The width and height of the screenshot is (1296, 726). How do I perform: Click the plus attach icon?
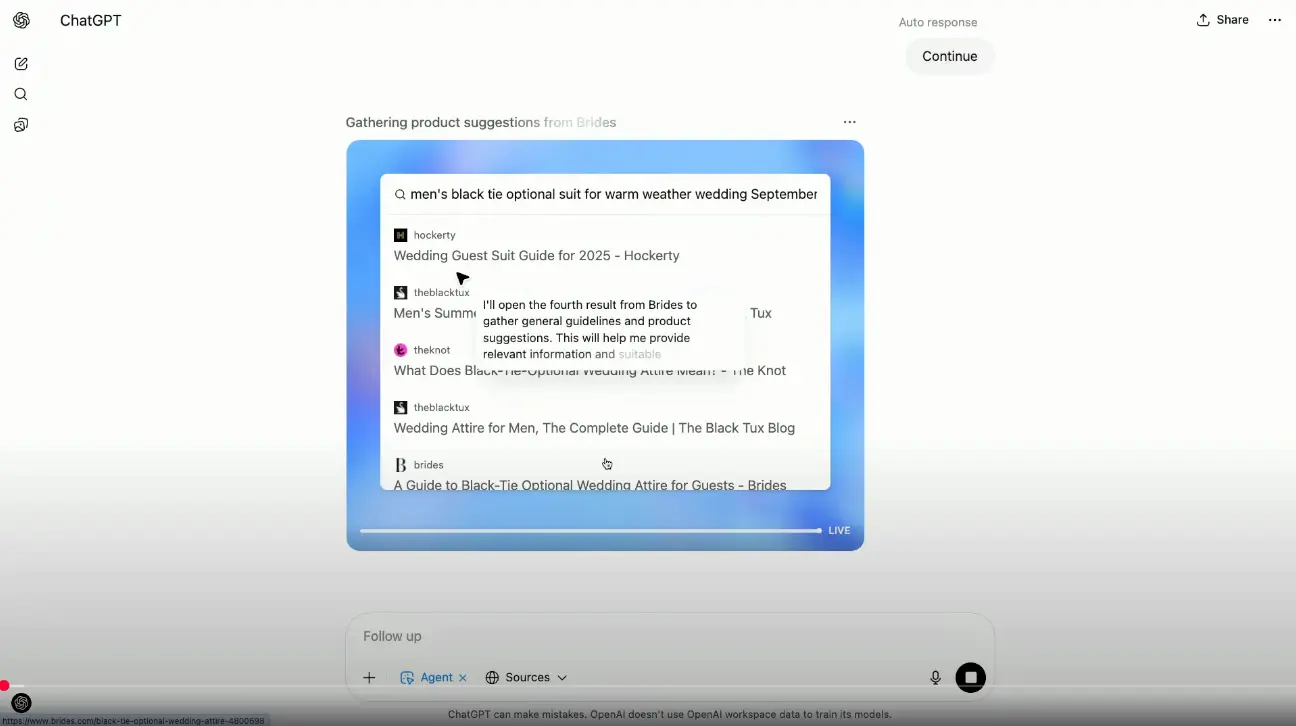coord(369,678)
